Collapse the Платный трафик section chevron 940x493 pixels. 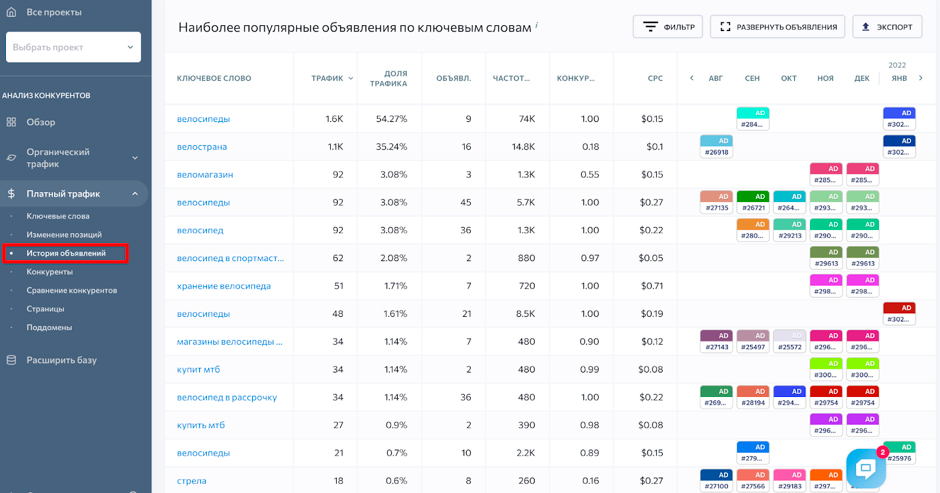pyautogui.click(x=135, y=194)
